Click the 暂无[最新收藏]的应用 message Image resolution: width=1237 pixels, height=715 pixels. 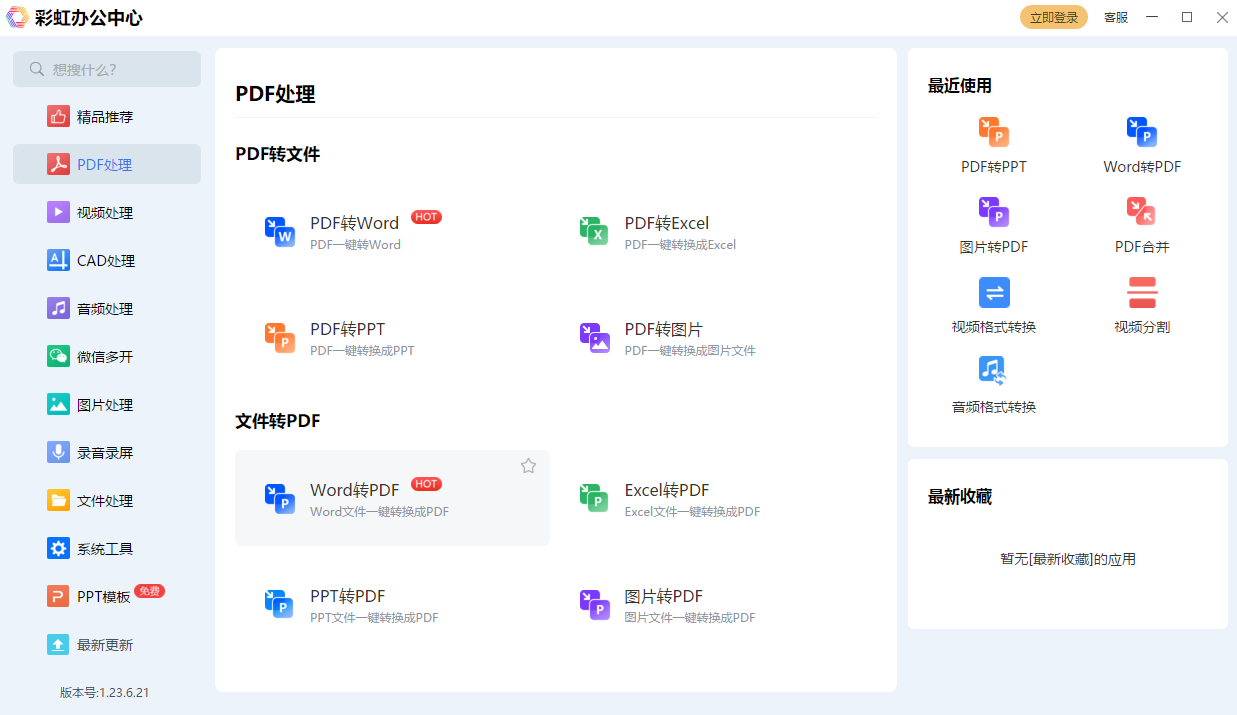tap(1068, 559)
